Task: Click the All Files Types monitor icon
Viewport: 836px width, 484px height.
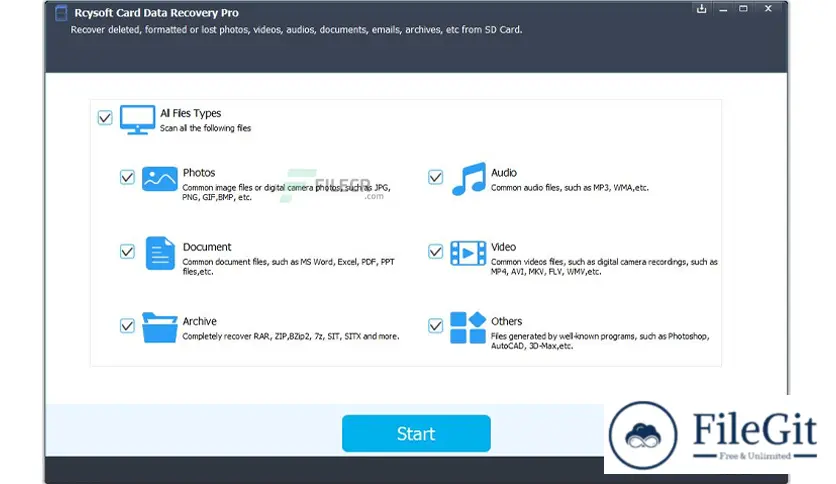Action: click(x=138, y=119)
